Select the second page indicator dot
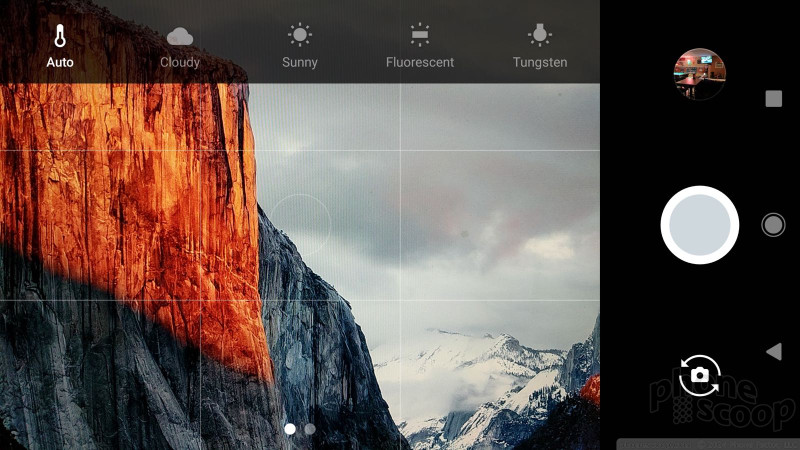 pos(310,429)
